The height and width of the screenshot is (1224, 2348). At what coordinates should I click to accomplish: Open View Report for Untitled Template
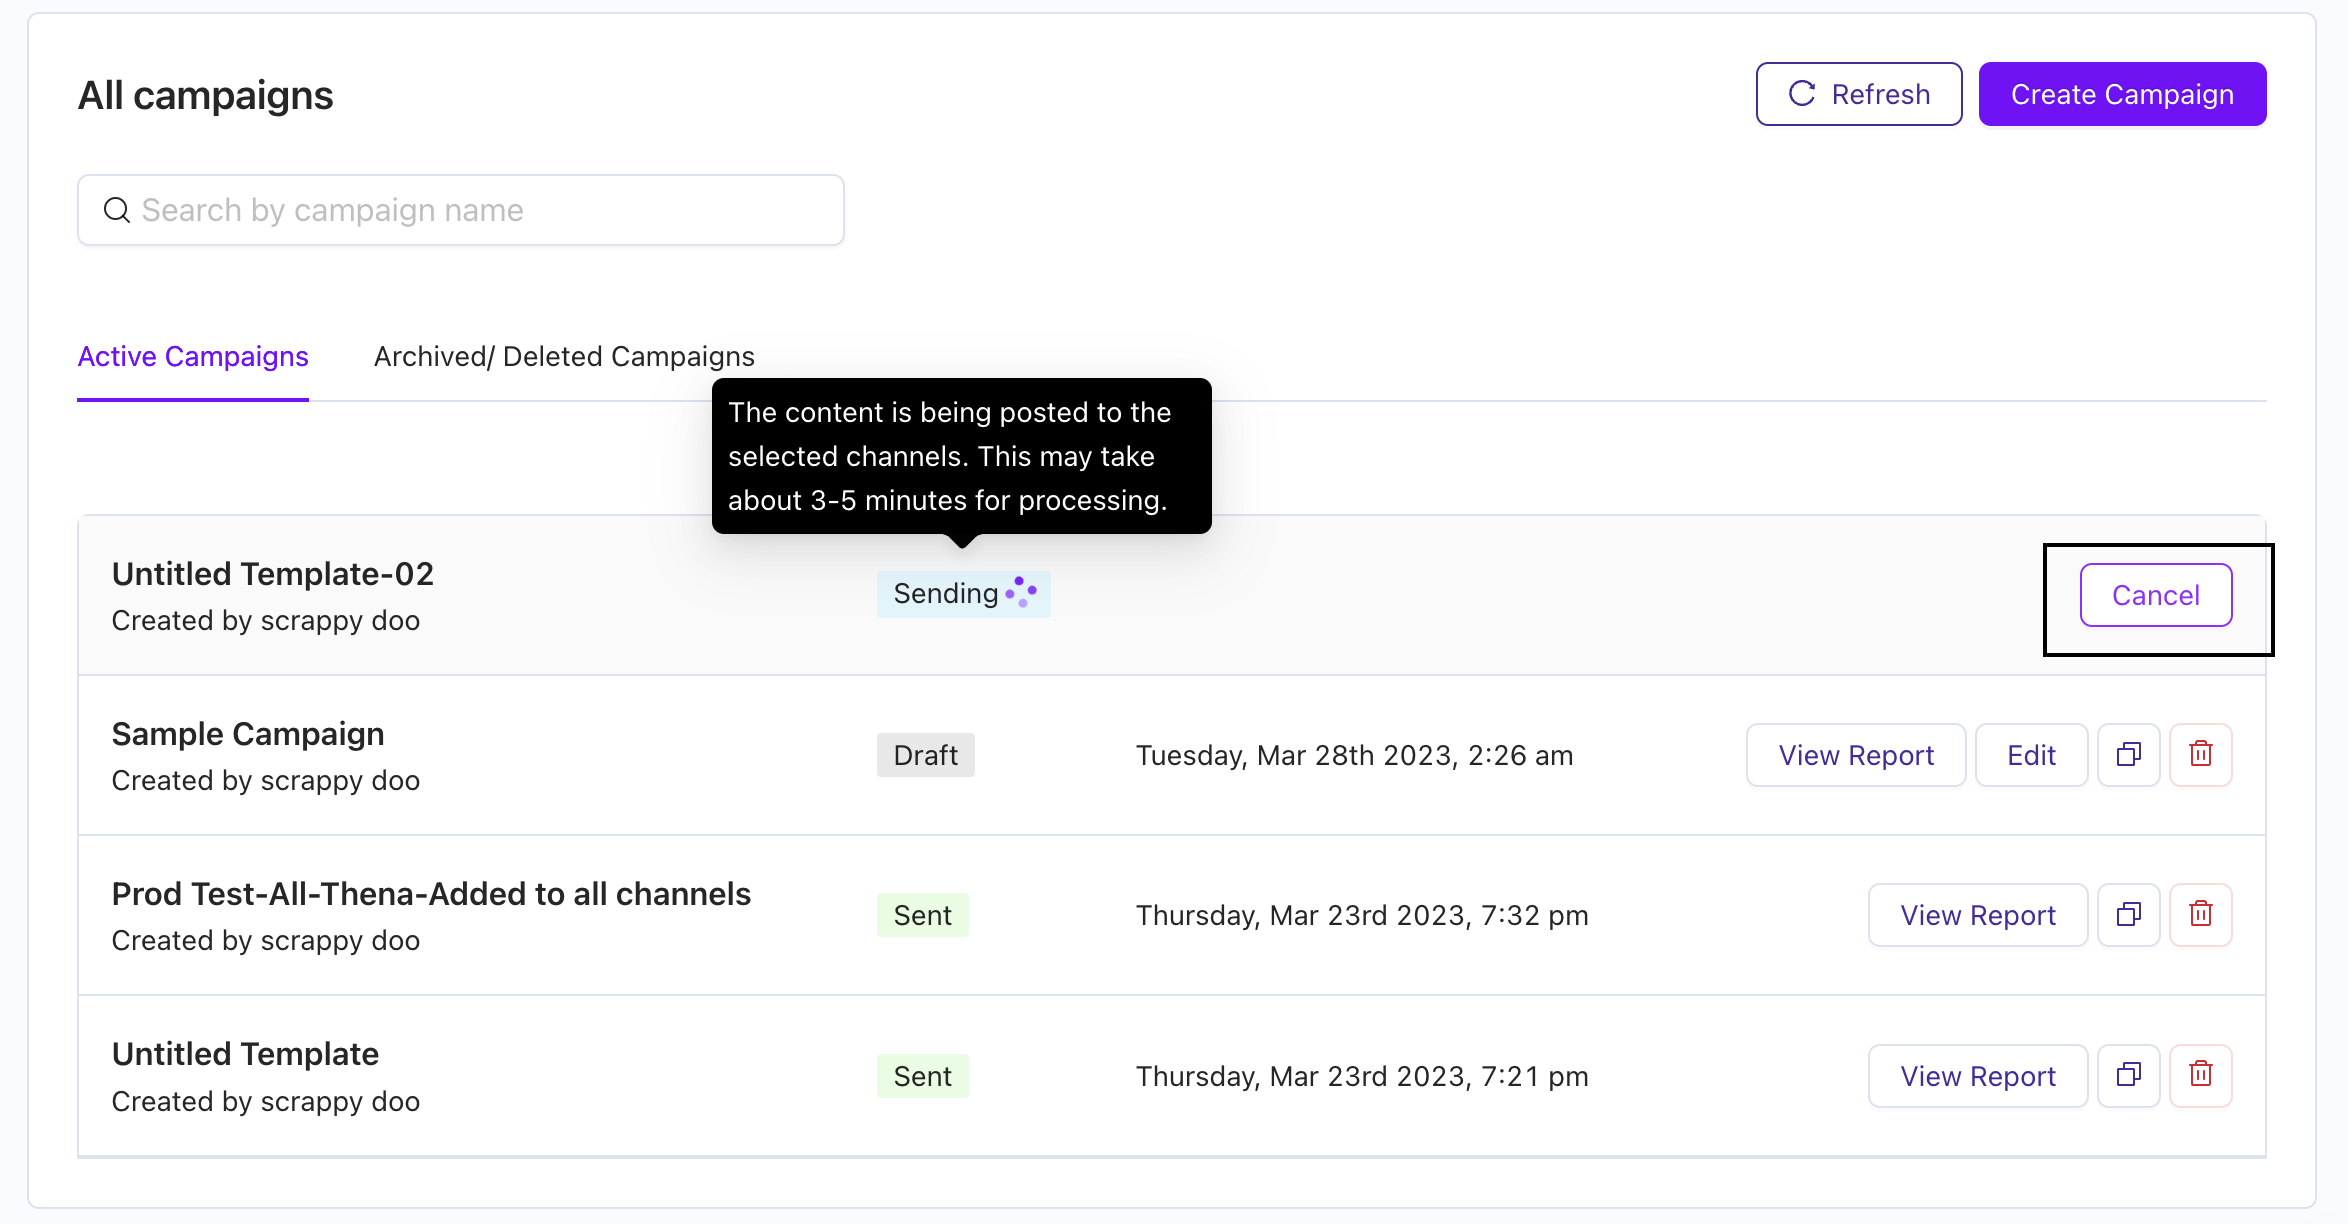(x=1977, y=1076)
